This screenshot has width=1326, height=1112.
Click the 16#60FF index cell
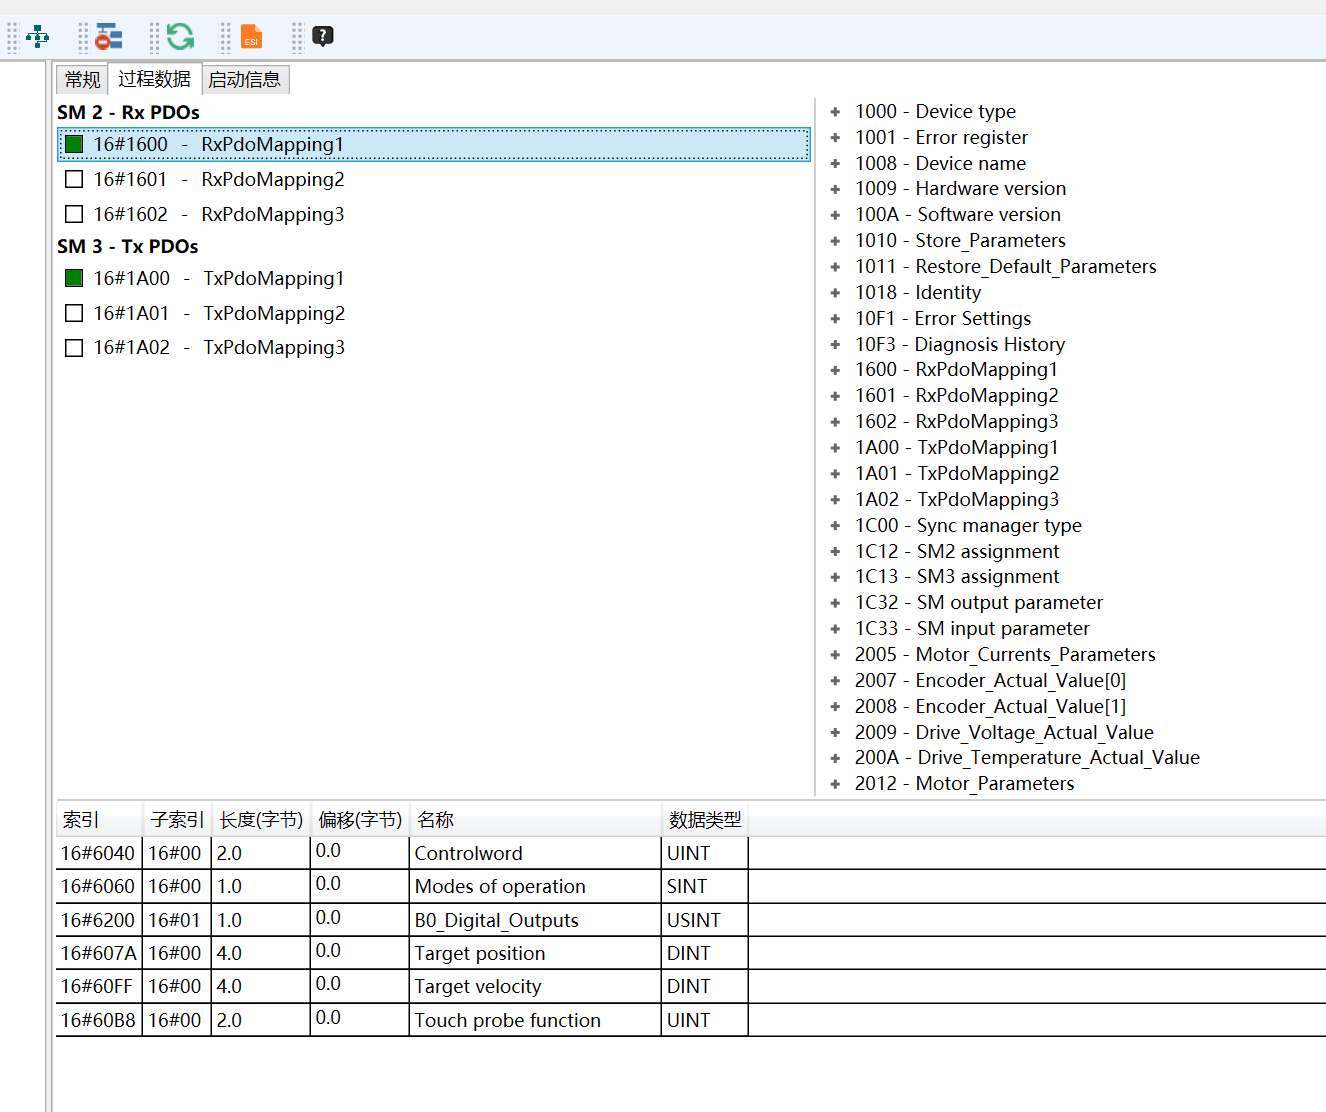pyautogui.click(x=99, y=986)
